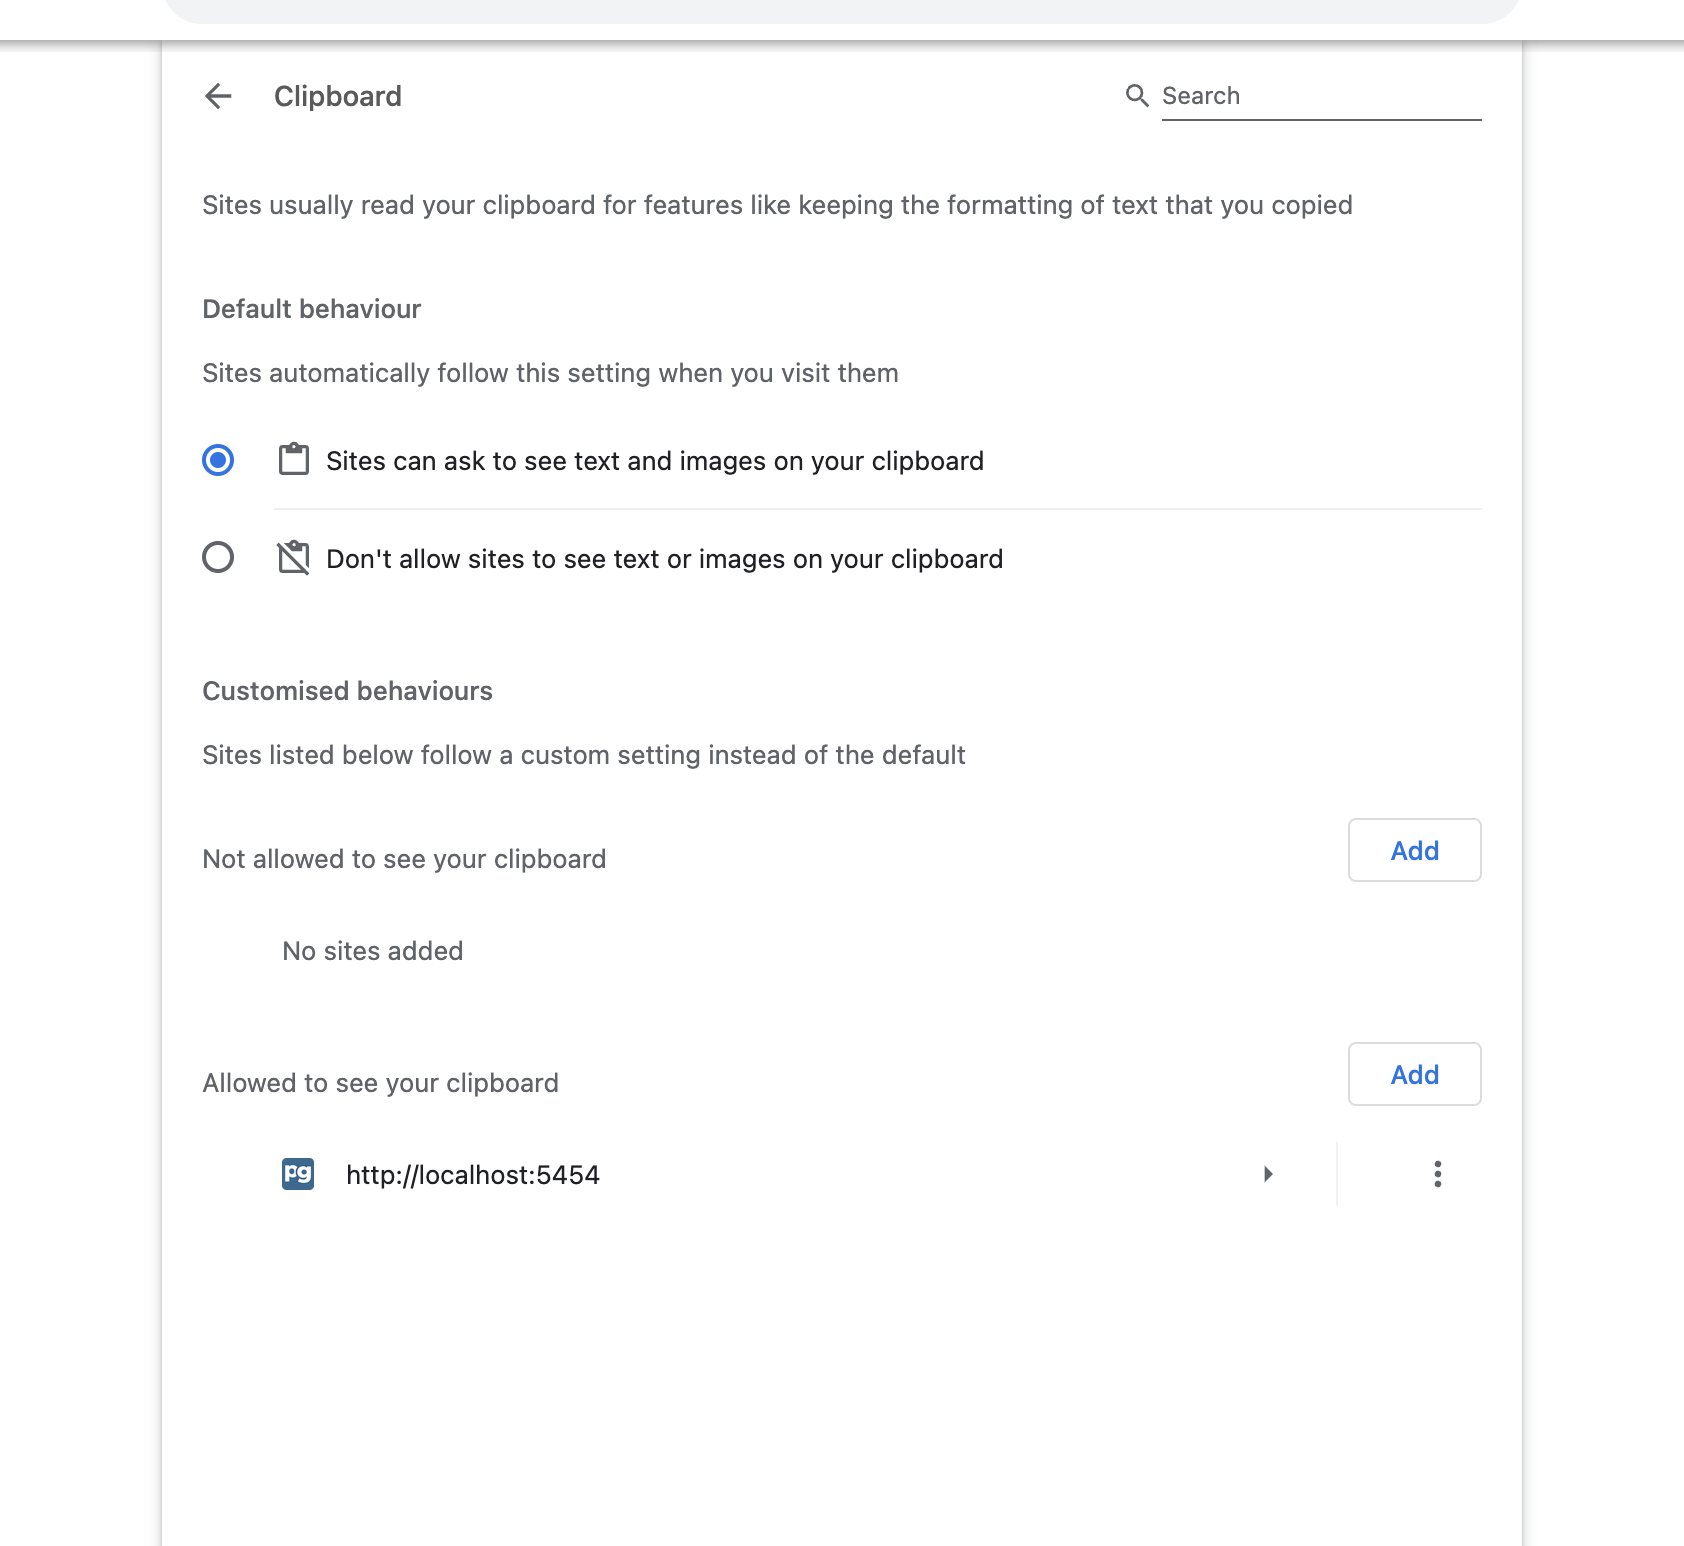1684x1546 pixels.
Task: Click the 'Default behaviour' heading
Action: [312, 309]
